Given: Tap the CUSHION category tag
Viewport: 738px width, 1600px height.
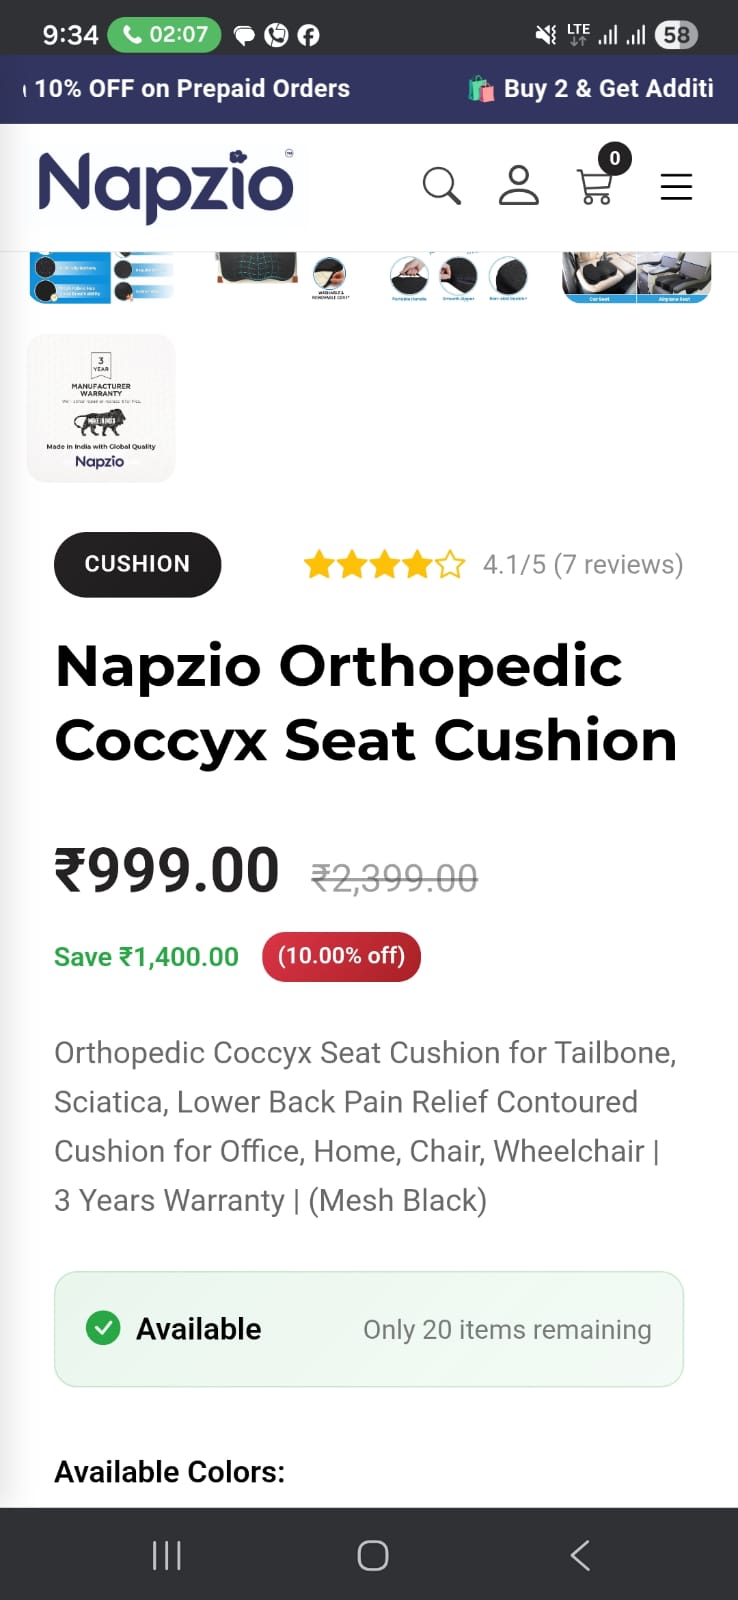Looking at the screenshot, I should click(x=137, y=564).
